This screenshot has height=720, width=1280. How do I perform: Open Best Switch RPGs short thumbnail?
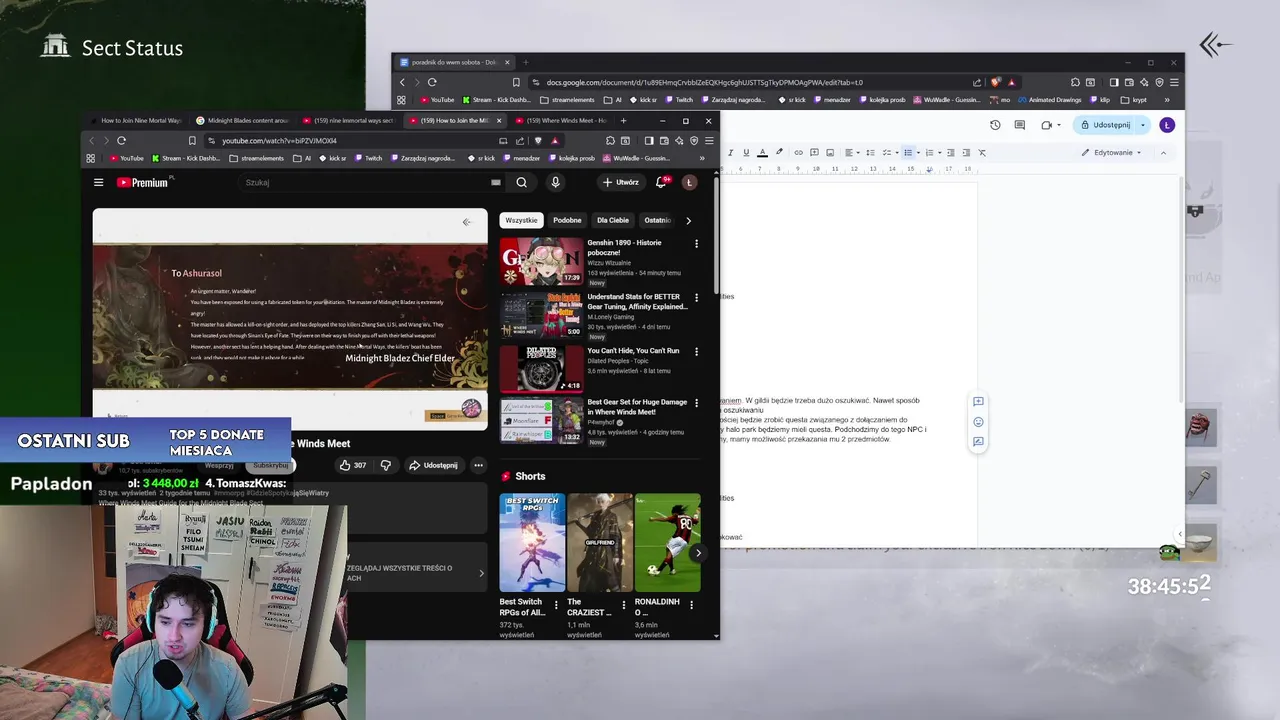(532, 543)
